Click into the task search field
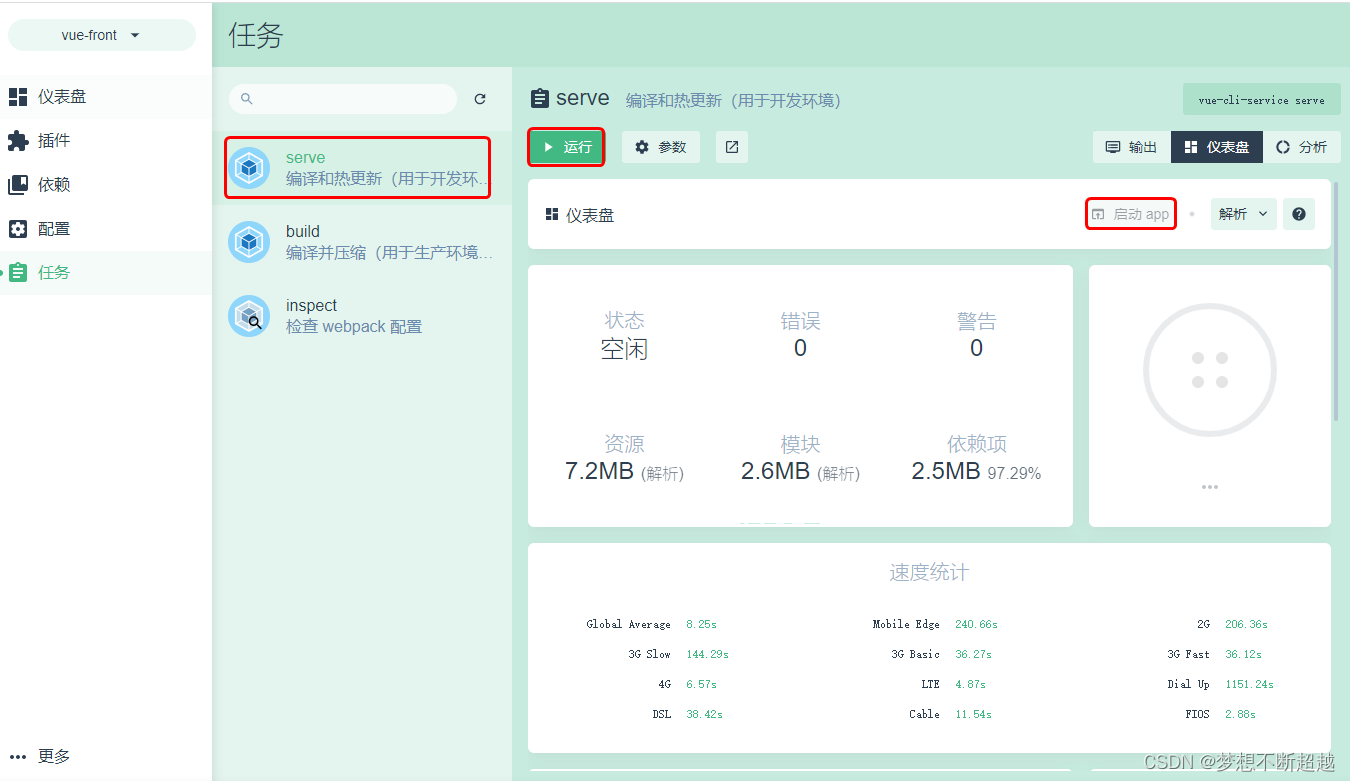The height and width of the screenshot is (781, 1350). pos(343,99)
